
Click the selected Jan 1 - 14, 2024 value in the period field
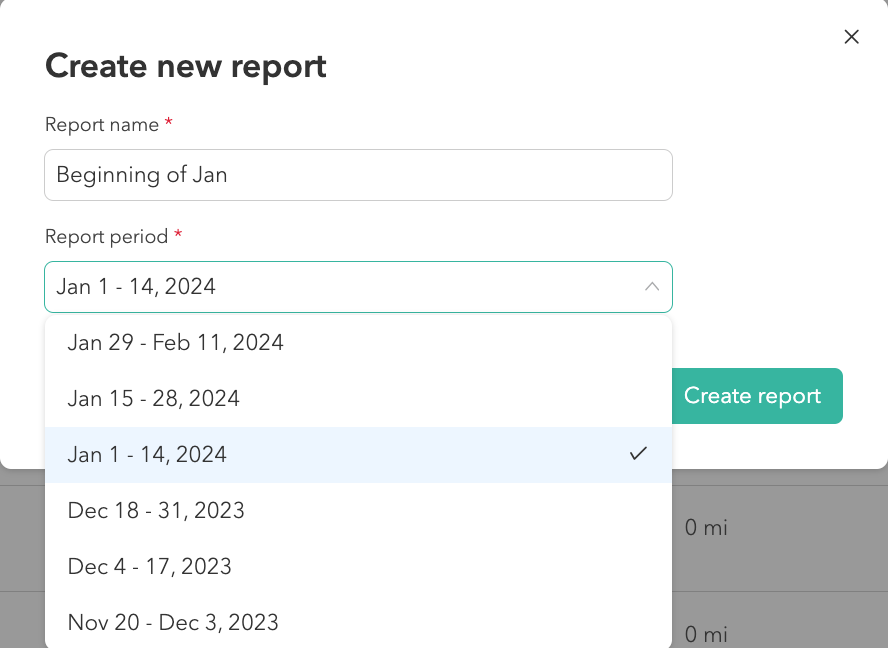[x=136, y=287]
